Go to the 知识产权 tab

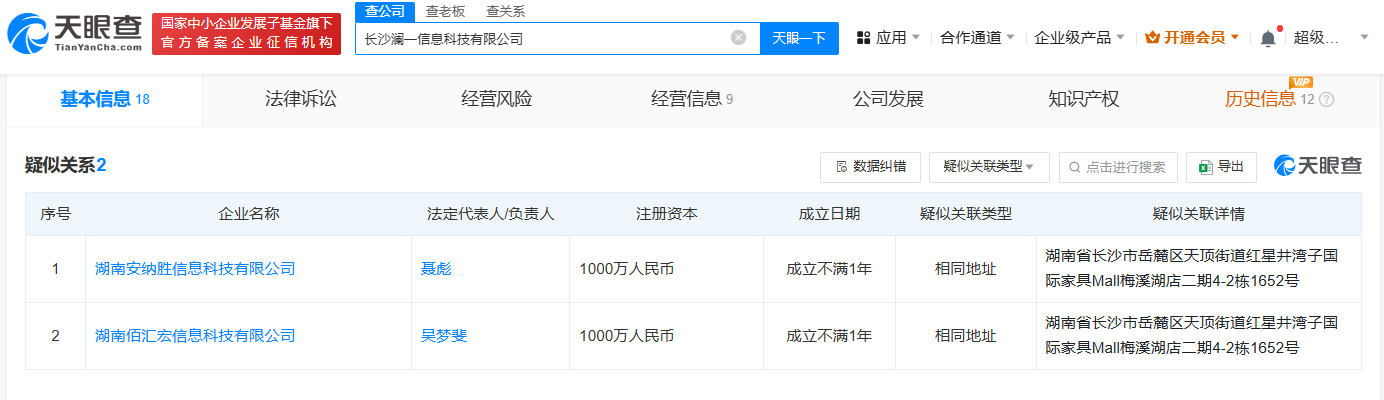pos(1083,99)
